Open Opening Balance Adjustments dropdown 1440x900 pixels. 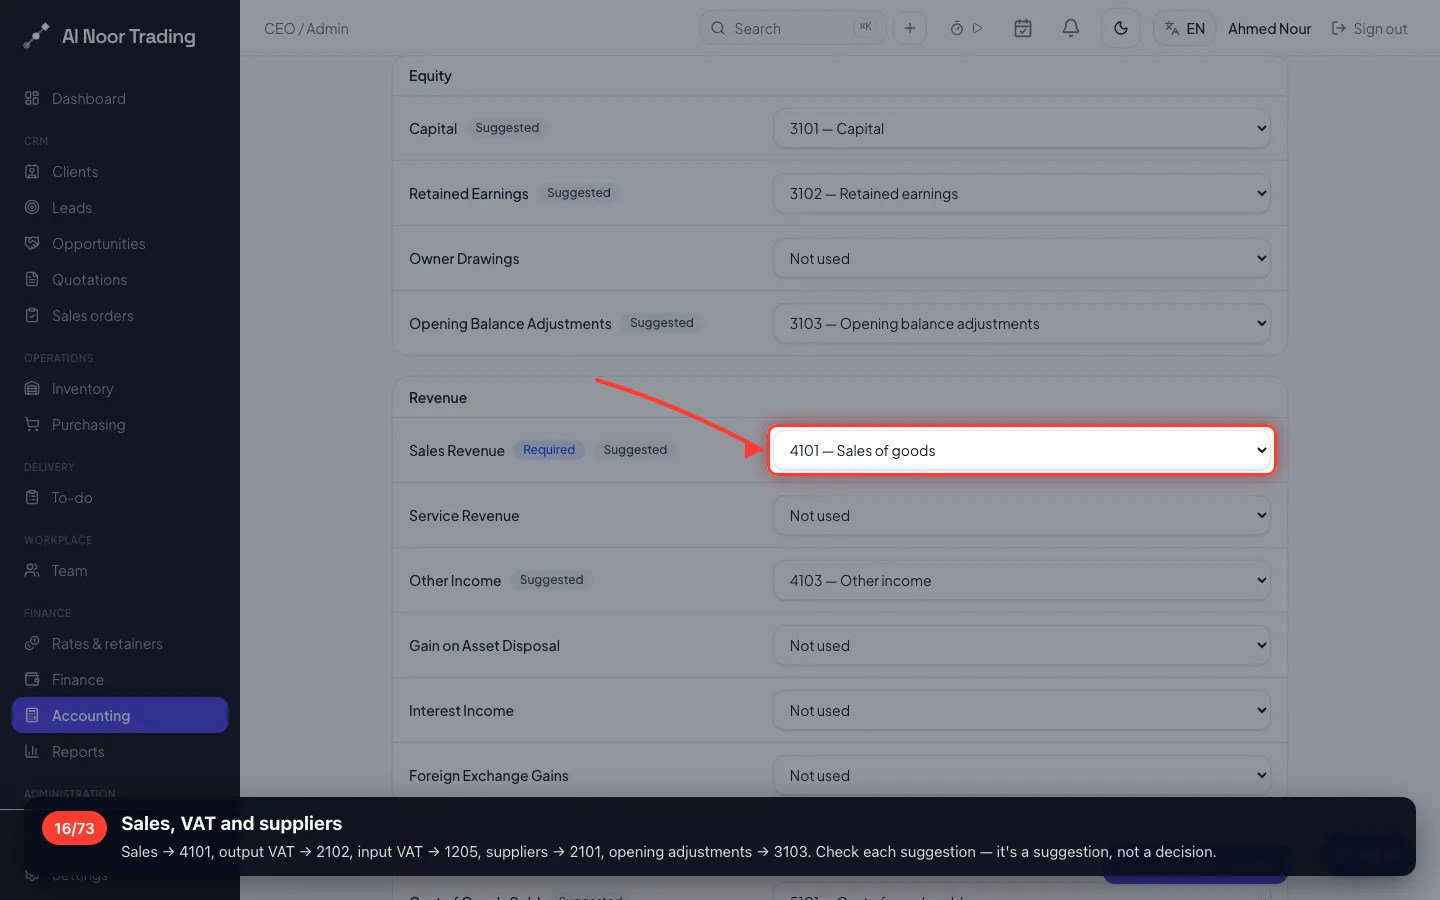(x=1022, y=323)
